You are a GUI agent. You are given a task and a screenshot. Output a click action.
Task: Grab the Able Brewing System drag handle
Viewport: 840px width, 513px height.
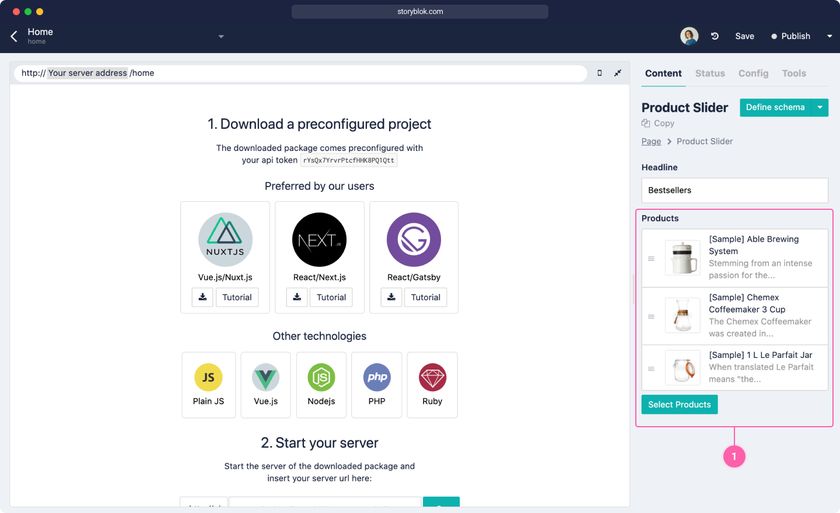pyautogui.click(x=651, y=259)
